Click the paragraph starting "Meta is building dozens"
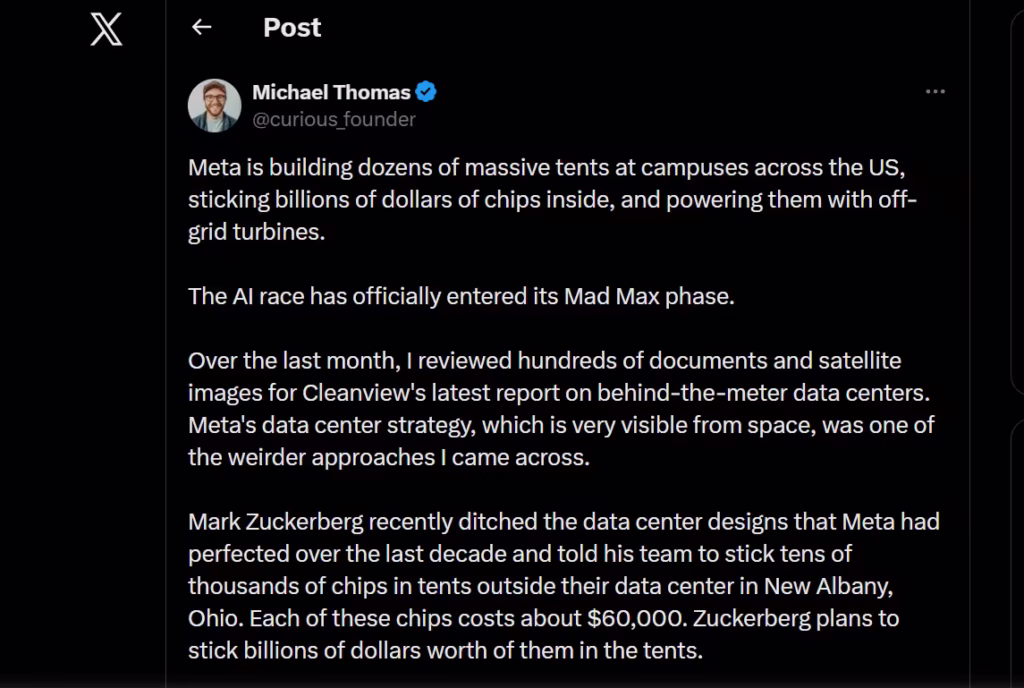 tap(552, 200)
